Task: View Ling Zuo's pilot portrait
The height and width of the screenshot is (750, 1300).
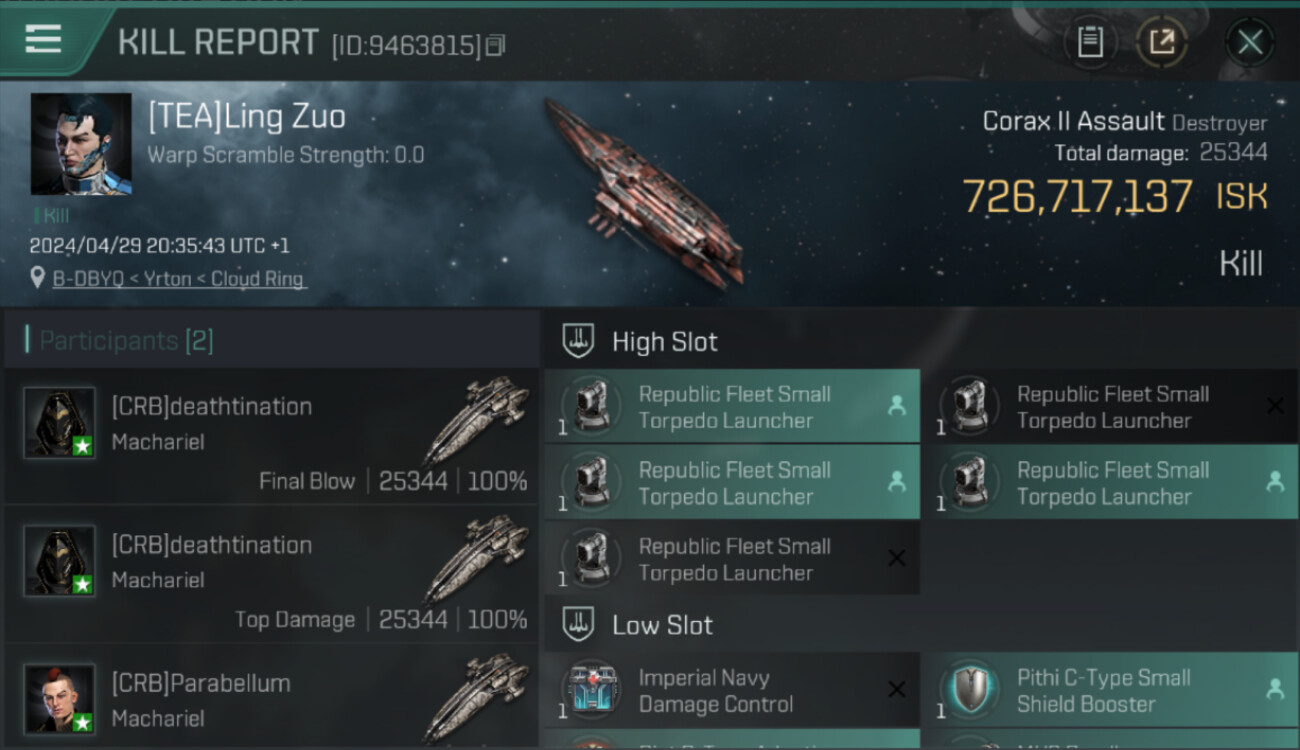Action: tap(81, 144)
